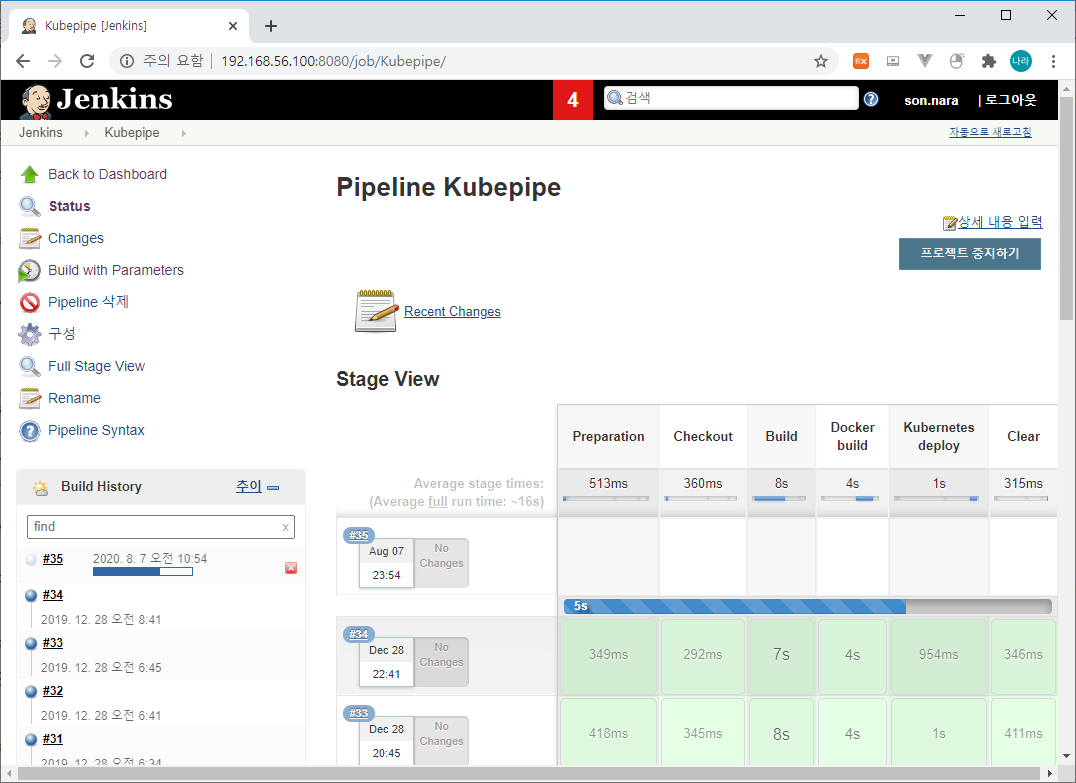The image size is (1076, 783).
Task: Click the #34 Build stage 7s cell
Action: point(781,655)
